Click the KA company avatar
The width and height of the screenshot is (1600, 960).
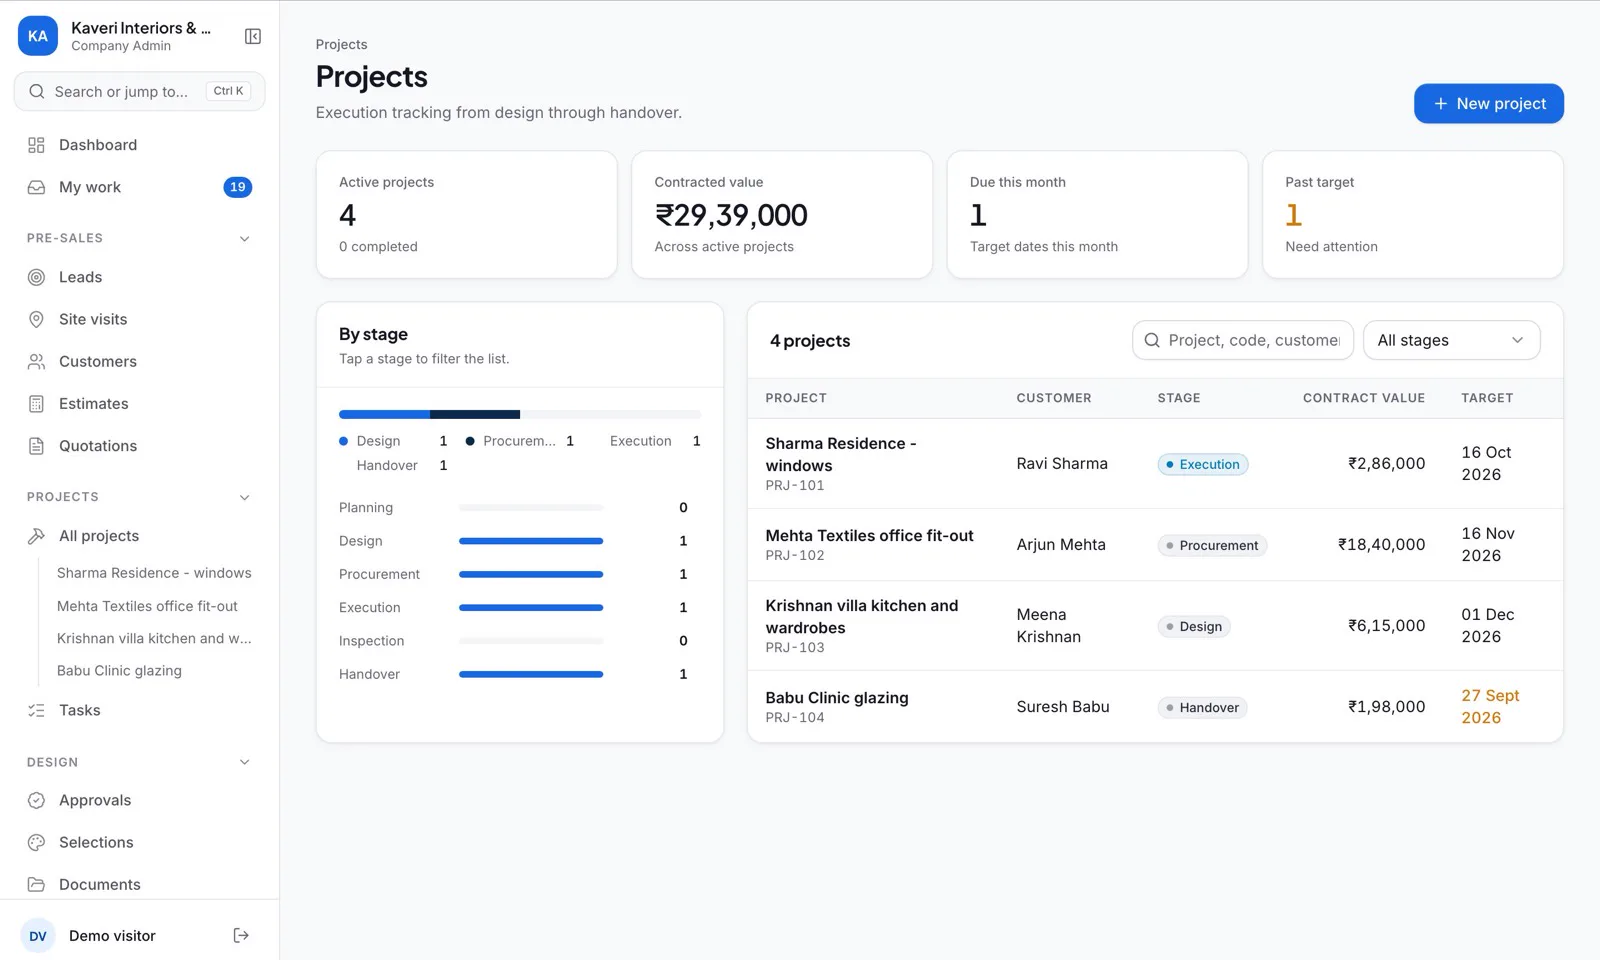tap(38, 36)
